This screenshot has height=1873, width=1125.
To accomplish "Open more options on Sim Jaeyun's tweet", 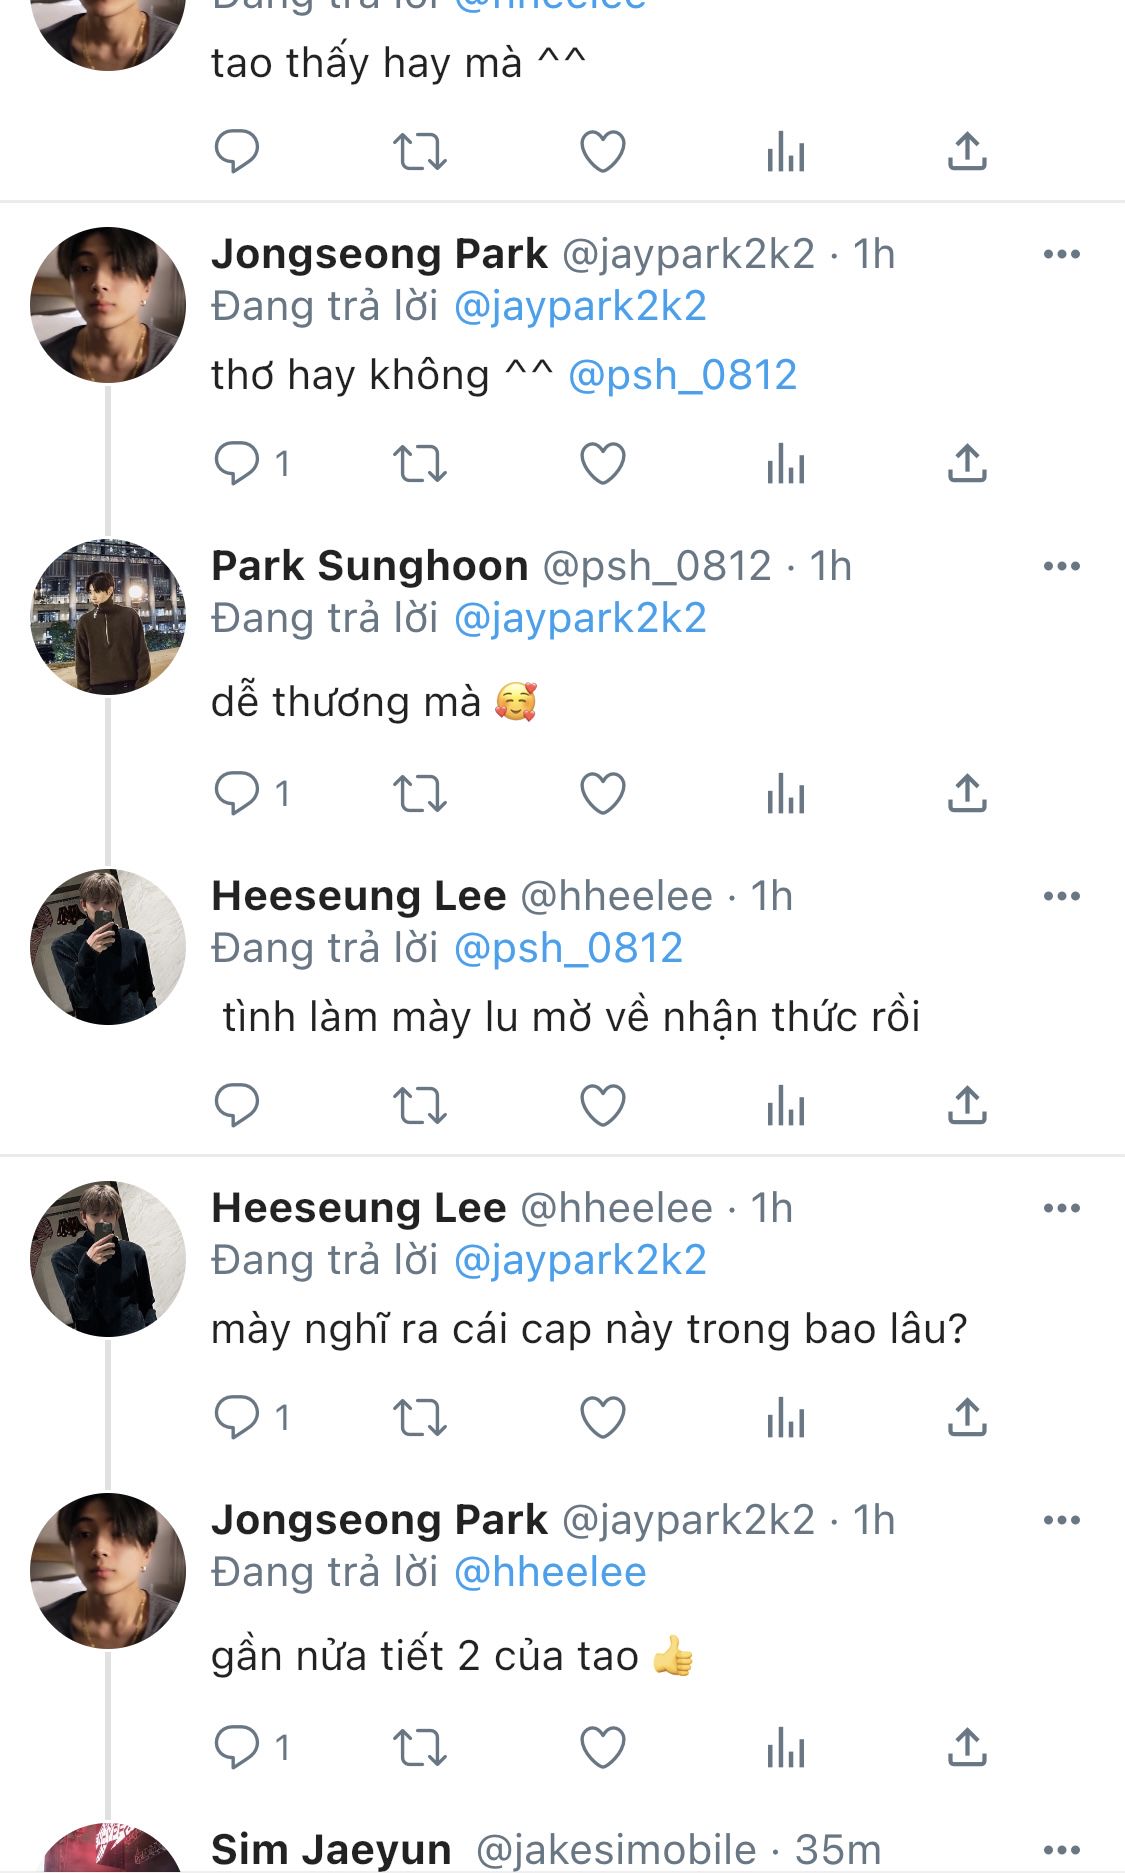I will coord(1061,1850).
